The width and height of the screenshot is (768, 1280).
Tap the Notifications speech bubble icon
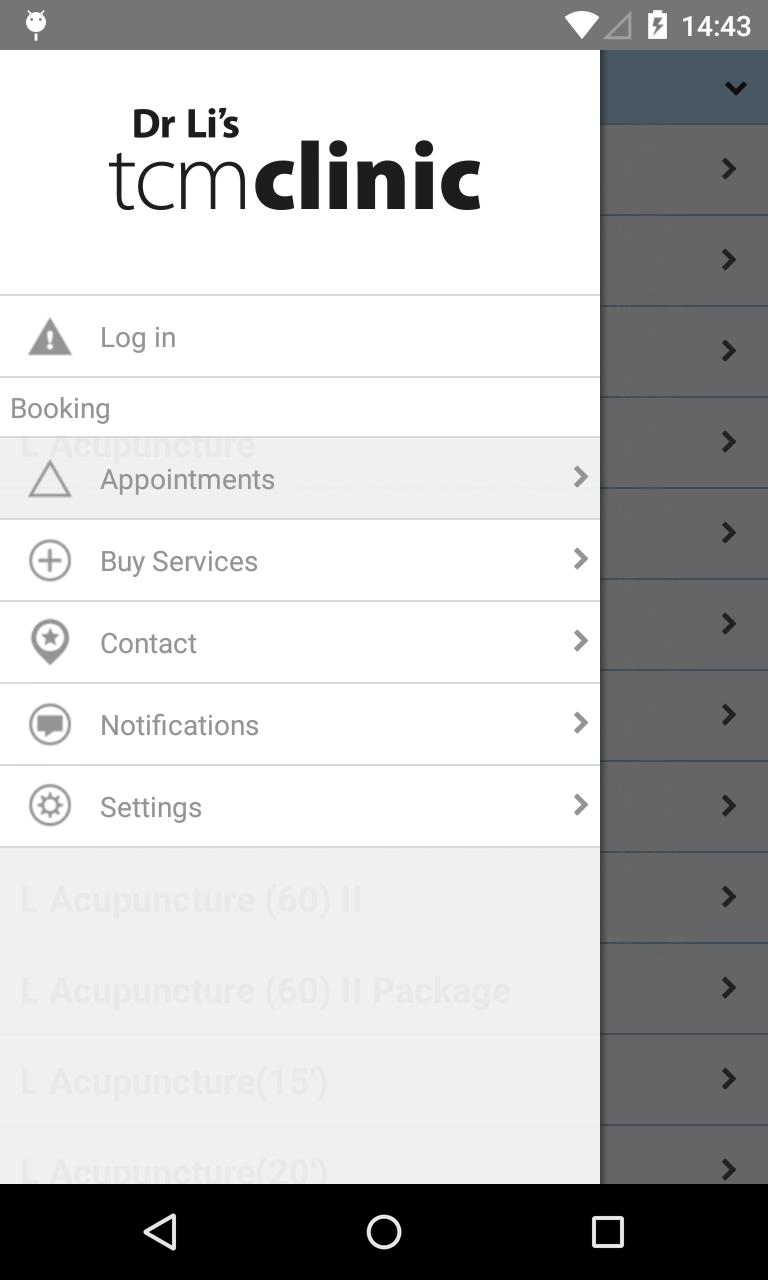pyautogui.click(x=50, y=724)
